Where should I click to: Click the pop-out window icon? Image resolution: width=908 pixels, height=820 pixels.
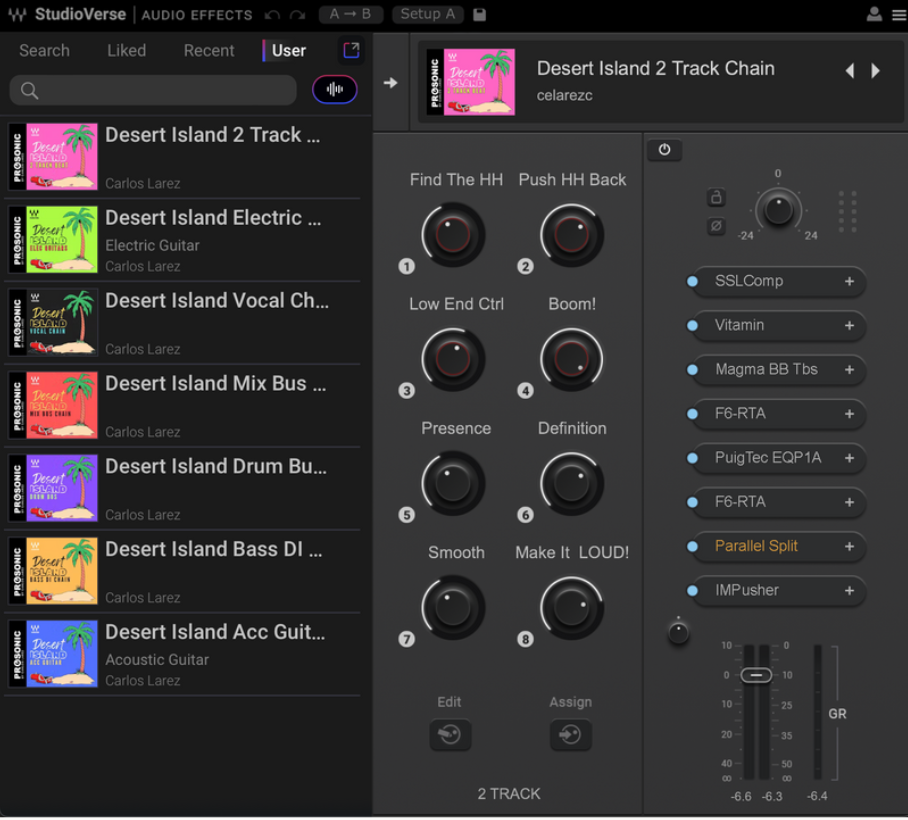point(351,50)
